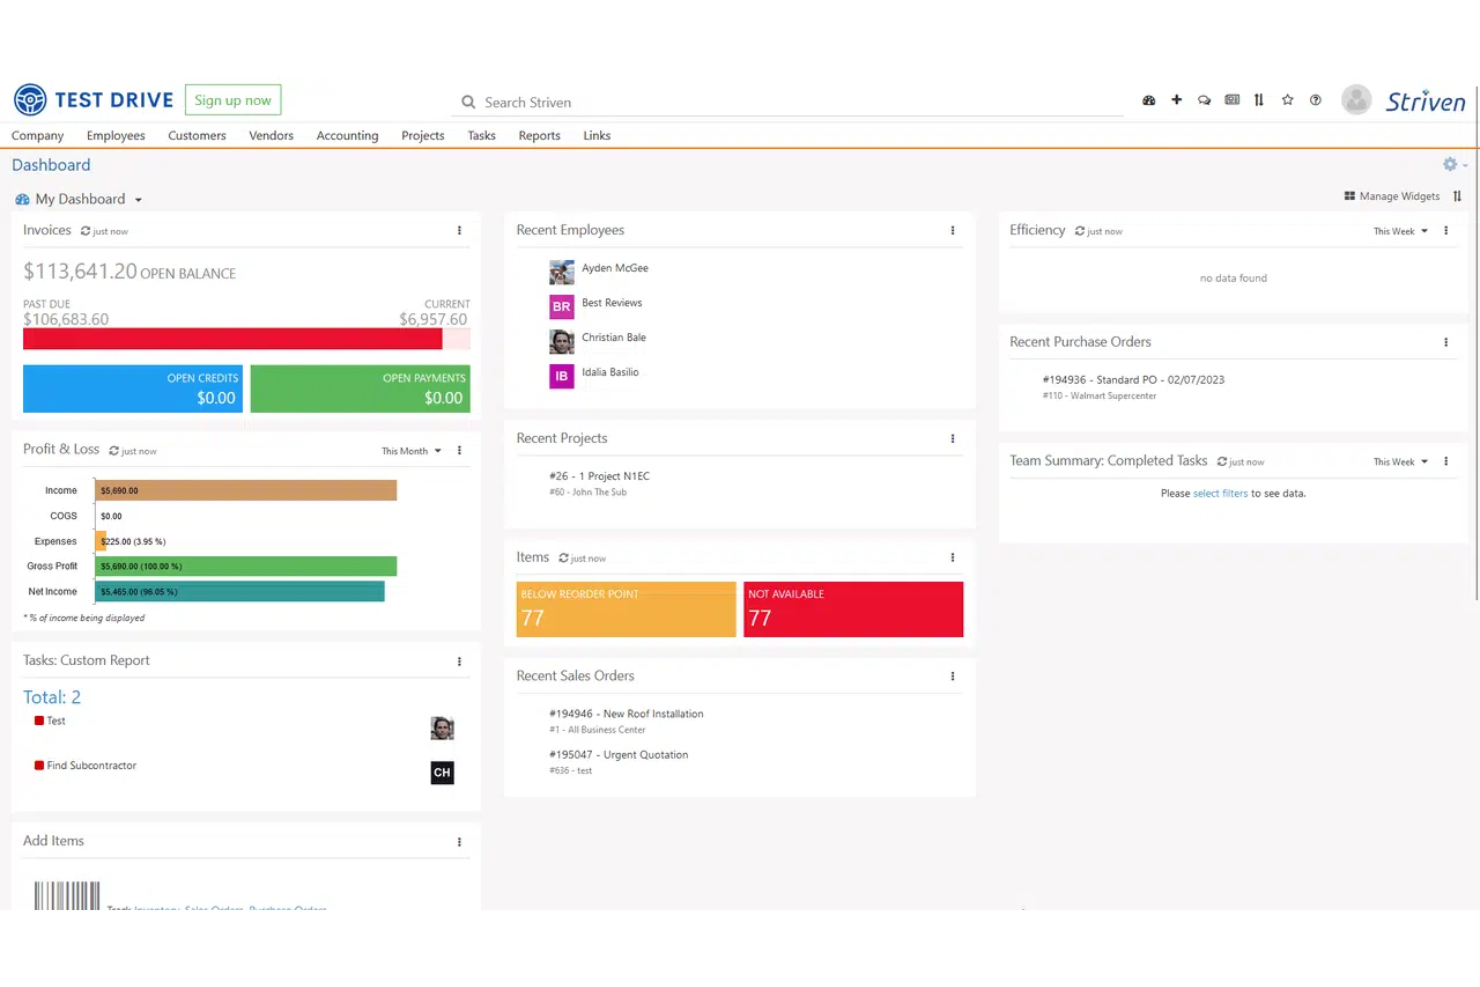Viewport: 1480px width, 987px height.
Task: Open the calendar icon in the header
Action: [x=1232, y=100]
